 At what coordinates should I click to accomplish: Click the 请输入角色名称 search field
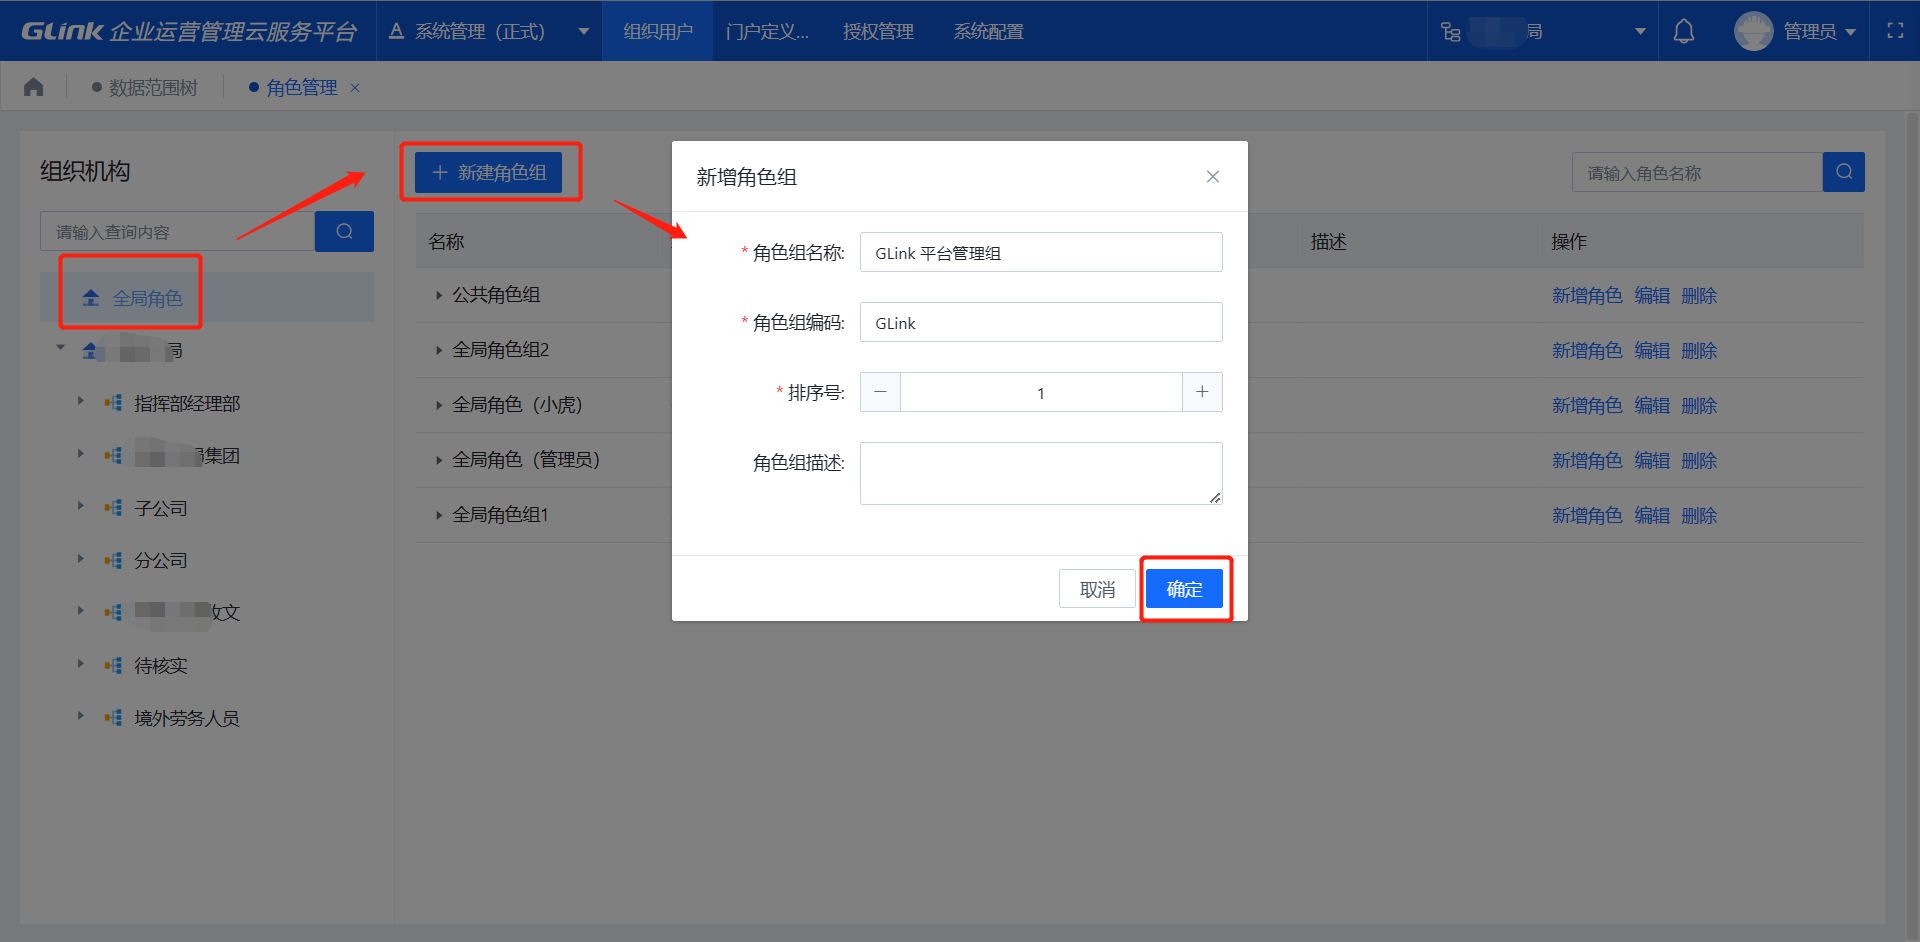pos(1697,172)
